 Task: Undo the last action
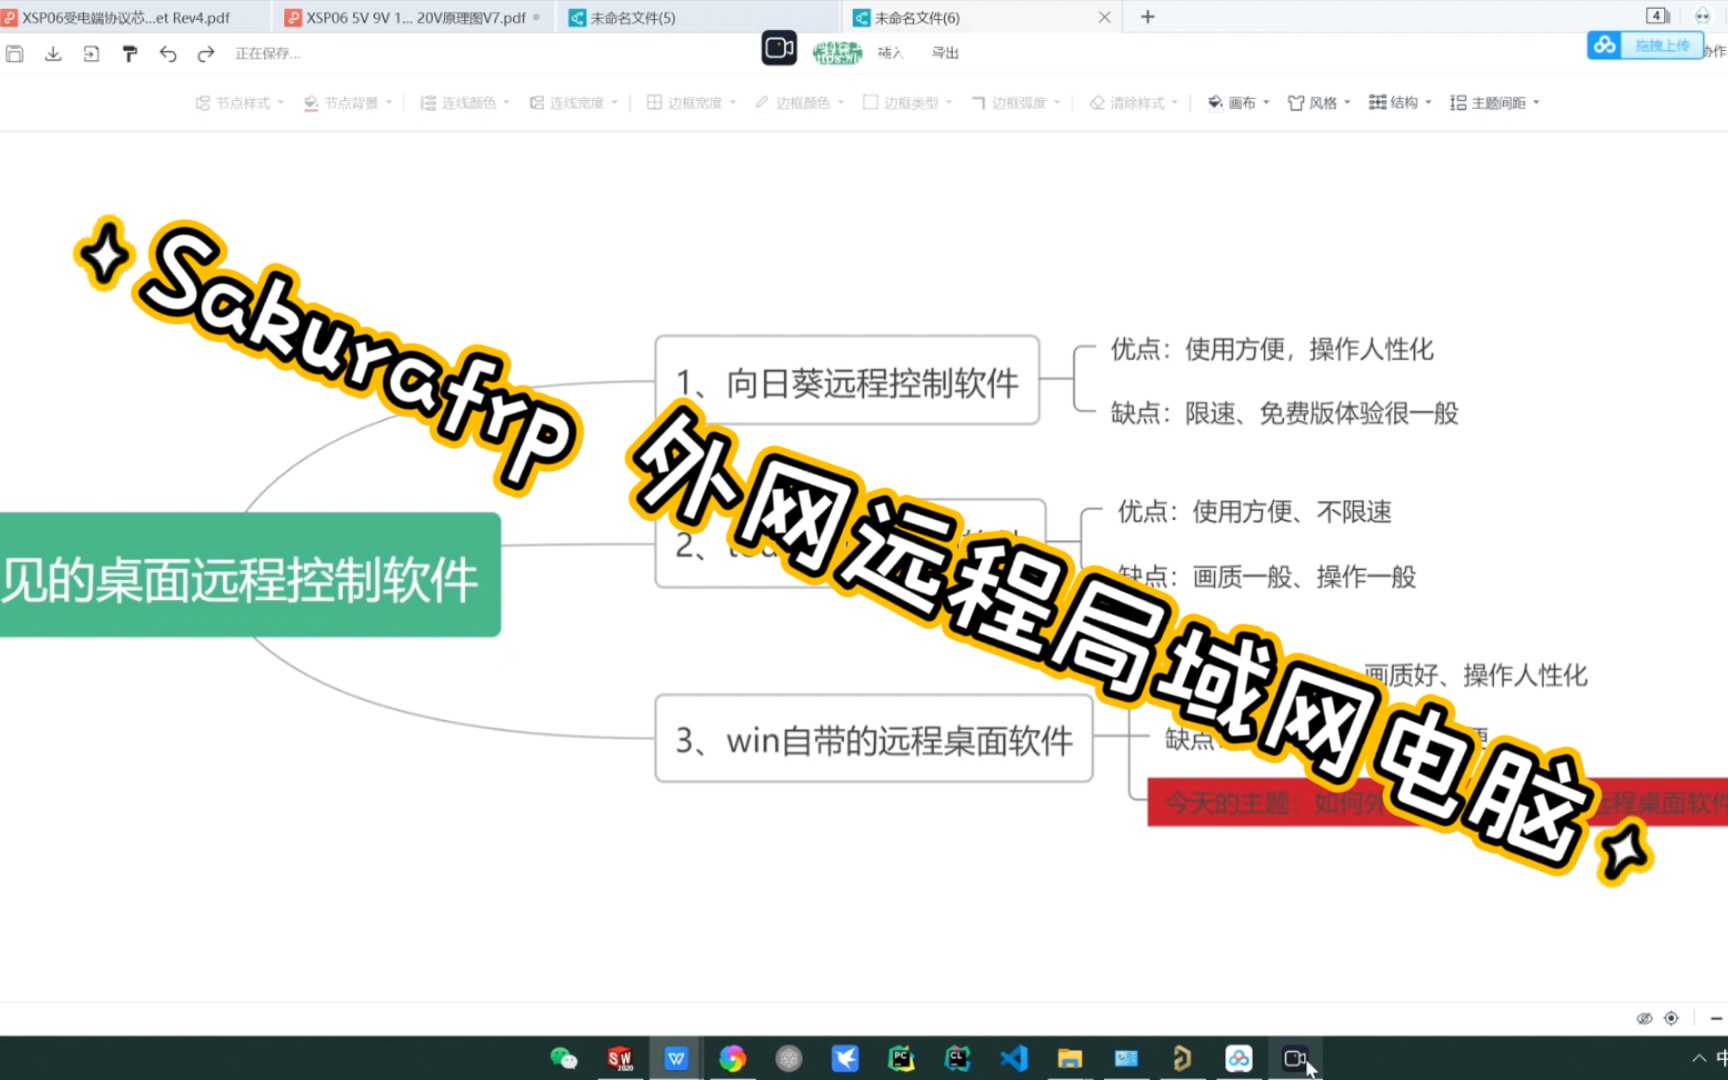click(x=168, y=54)
